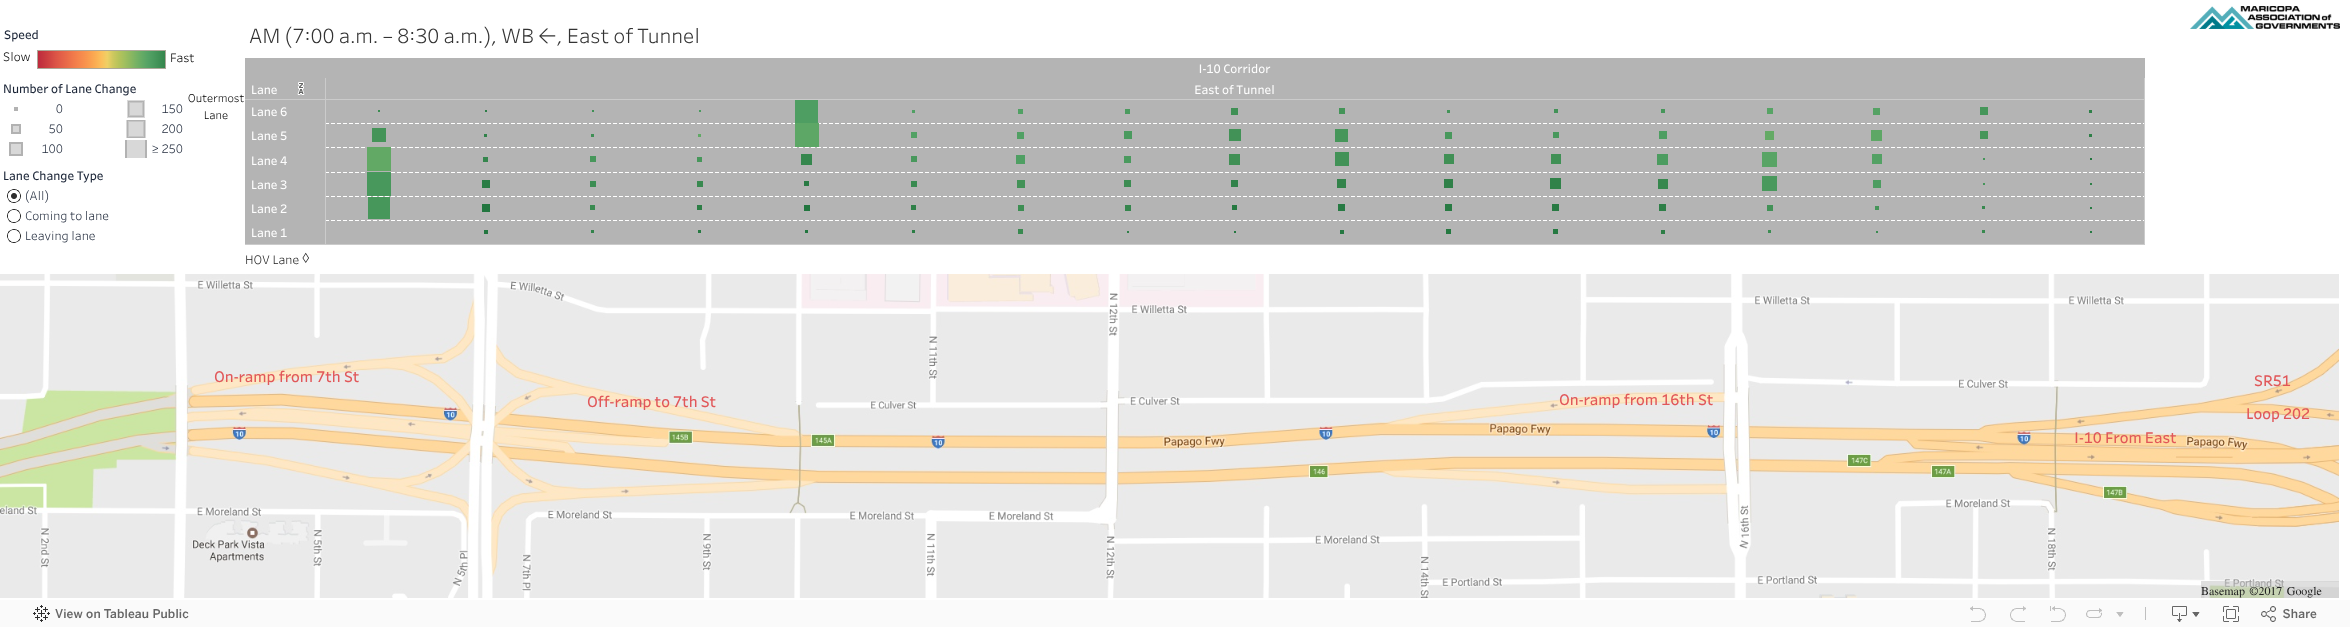Click the Lane 3 row label
The image size is (2350, 627).
[269, 185]
